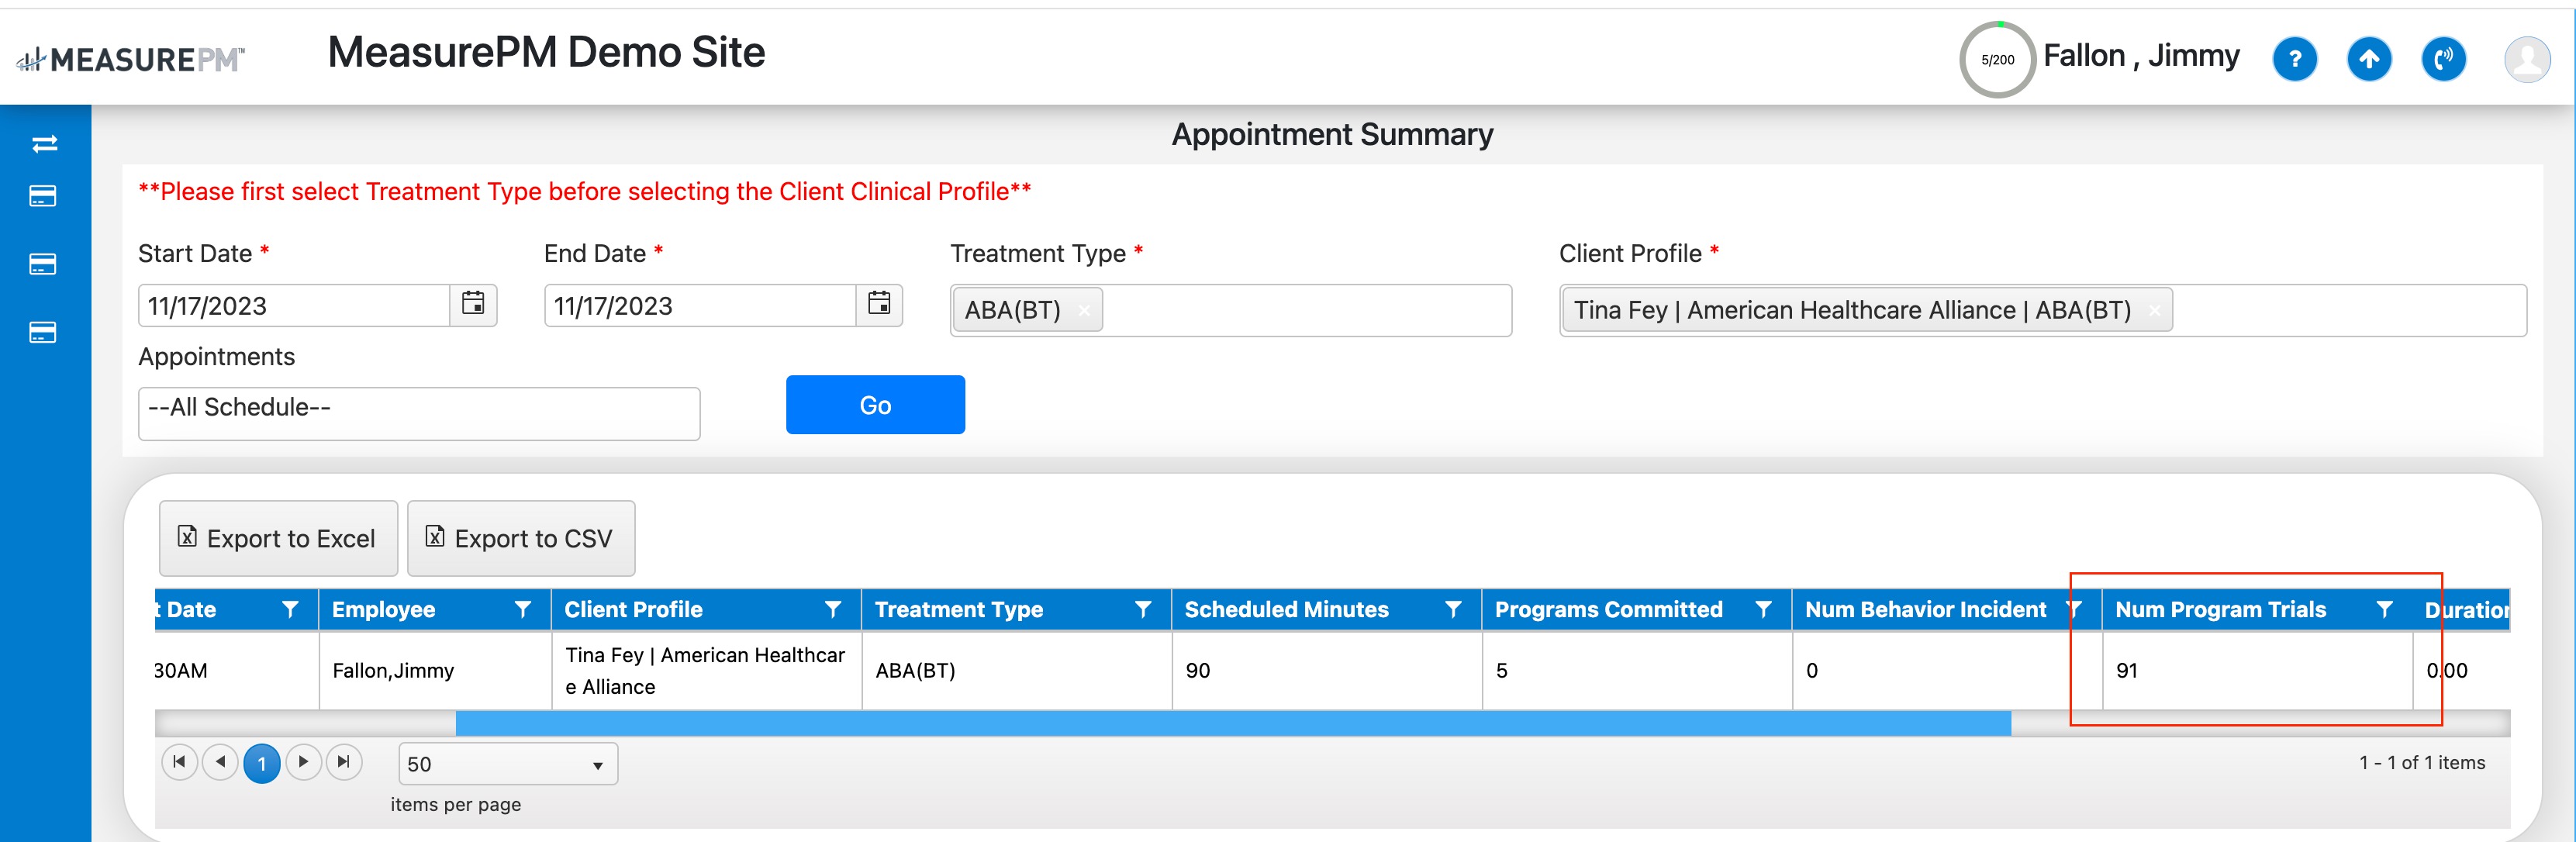The width and height of the screenshot is (2576, 842).
Task: Open the user avatar profile icon
Action: click(x=2526, y=60)
